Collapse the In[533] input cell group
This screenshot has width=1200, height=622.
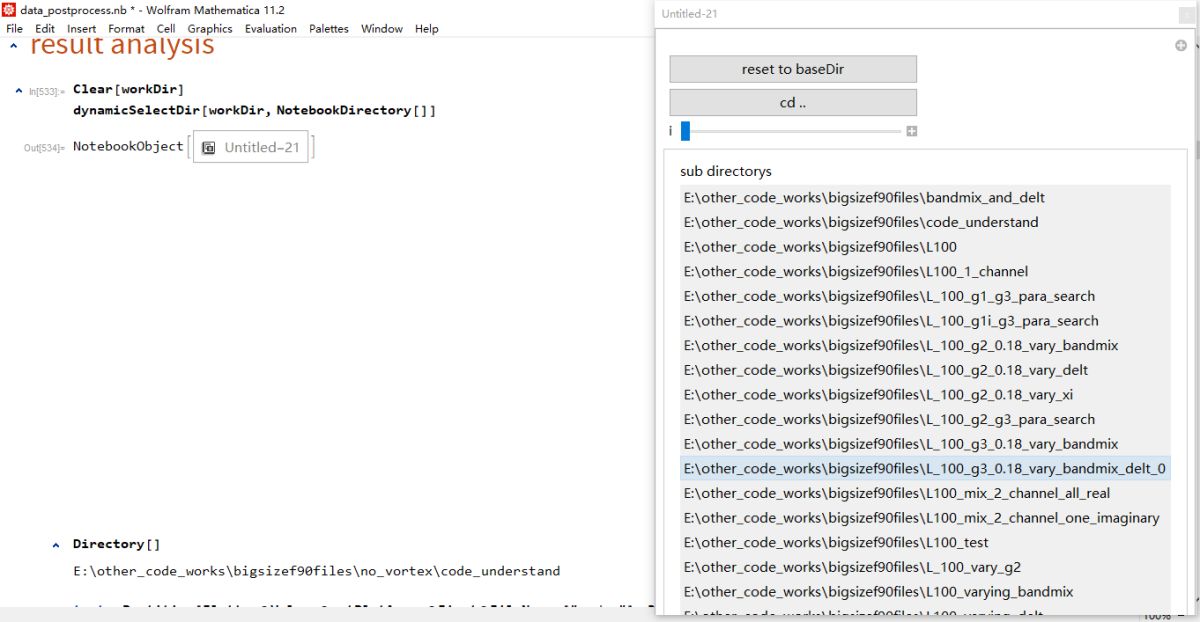click(19, 91)
